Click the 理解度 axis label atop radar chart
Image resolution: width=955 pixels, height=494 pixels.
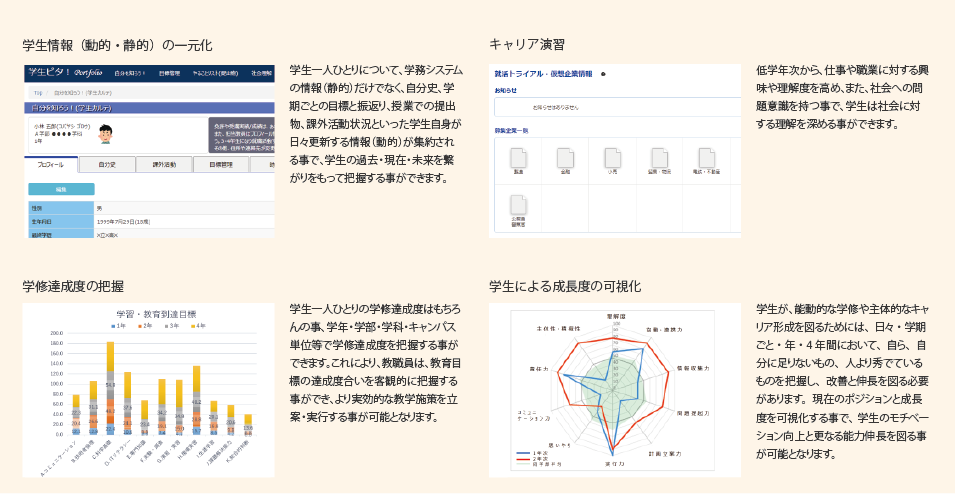(x=615, y=317)
